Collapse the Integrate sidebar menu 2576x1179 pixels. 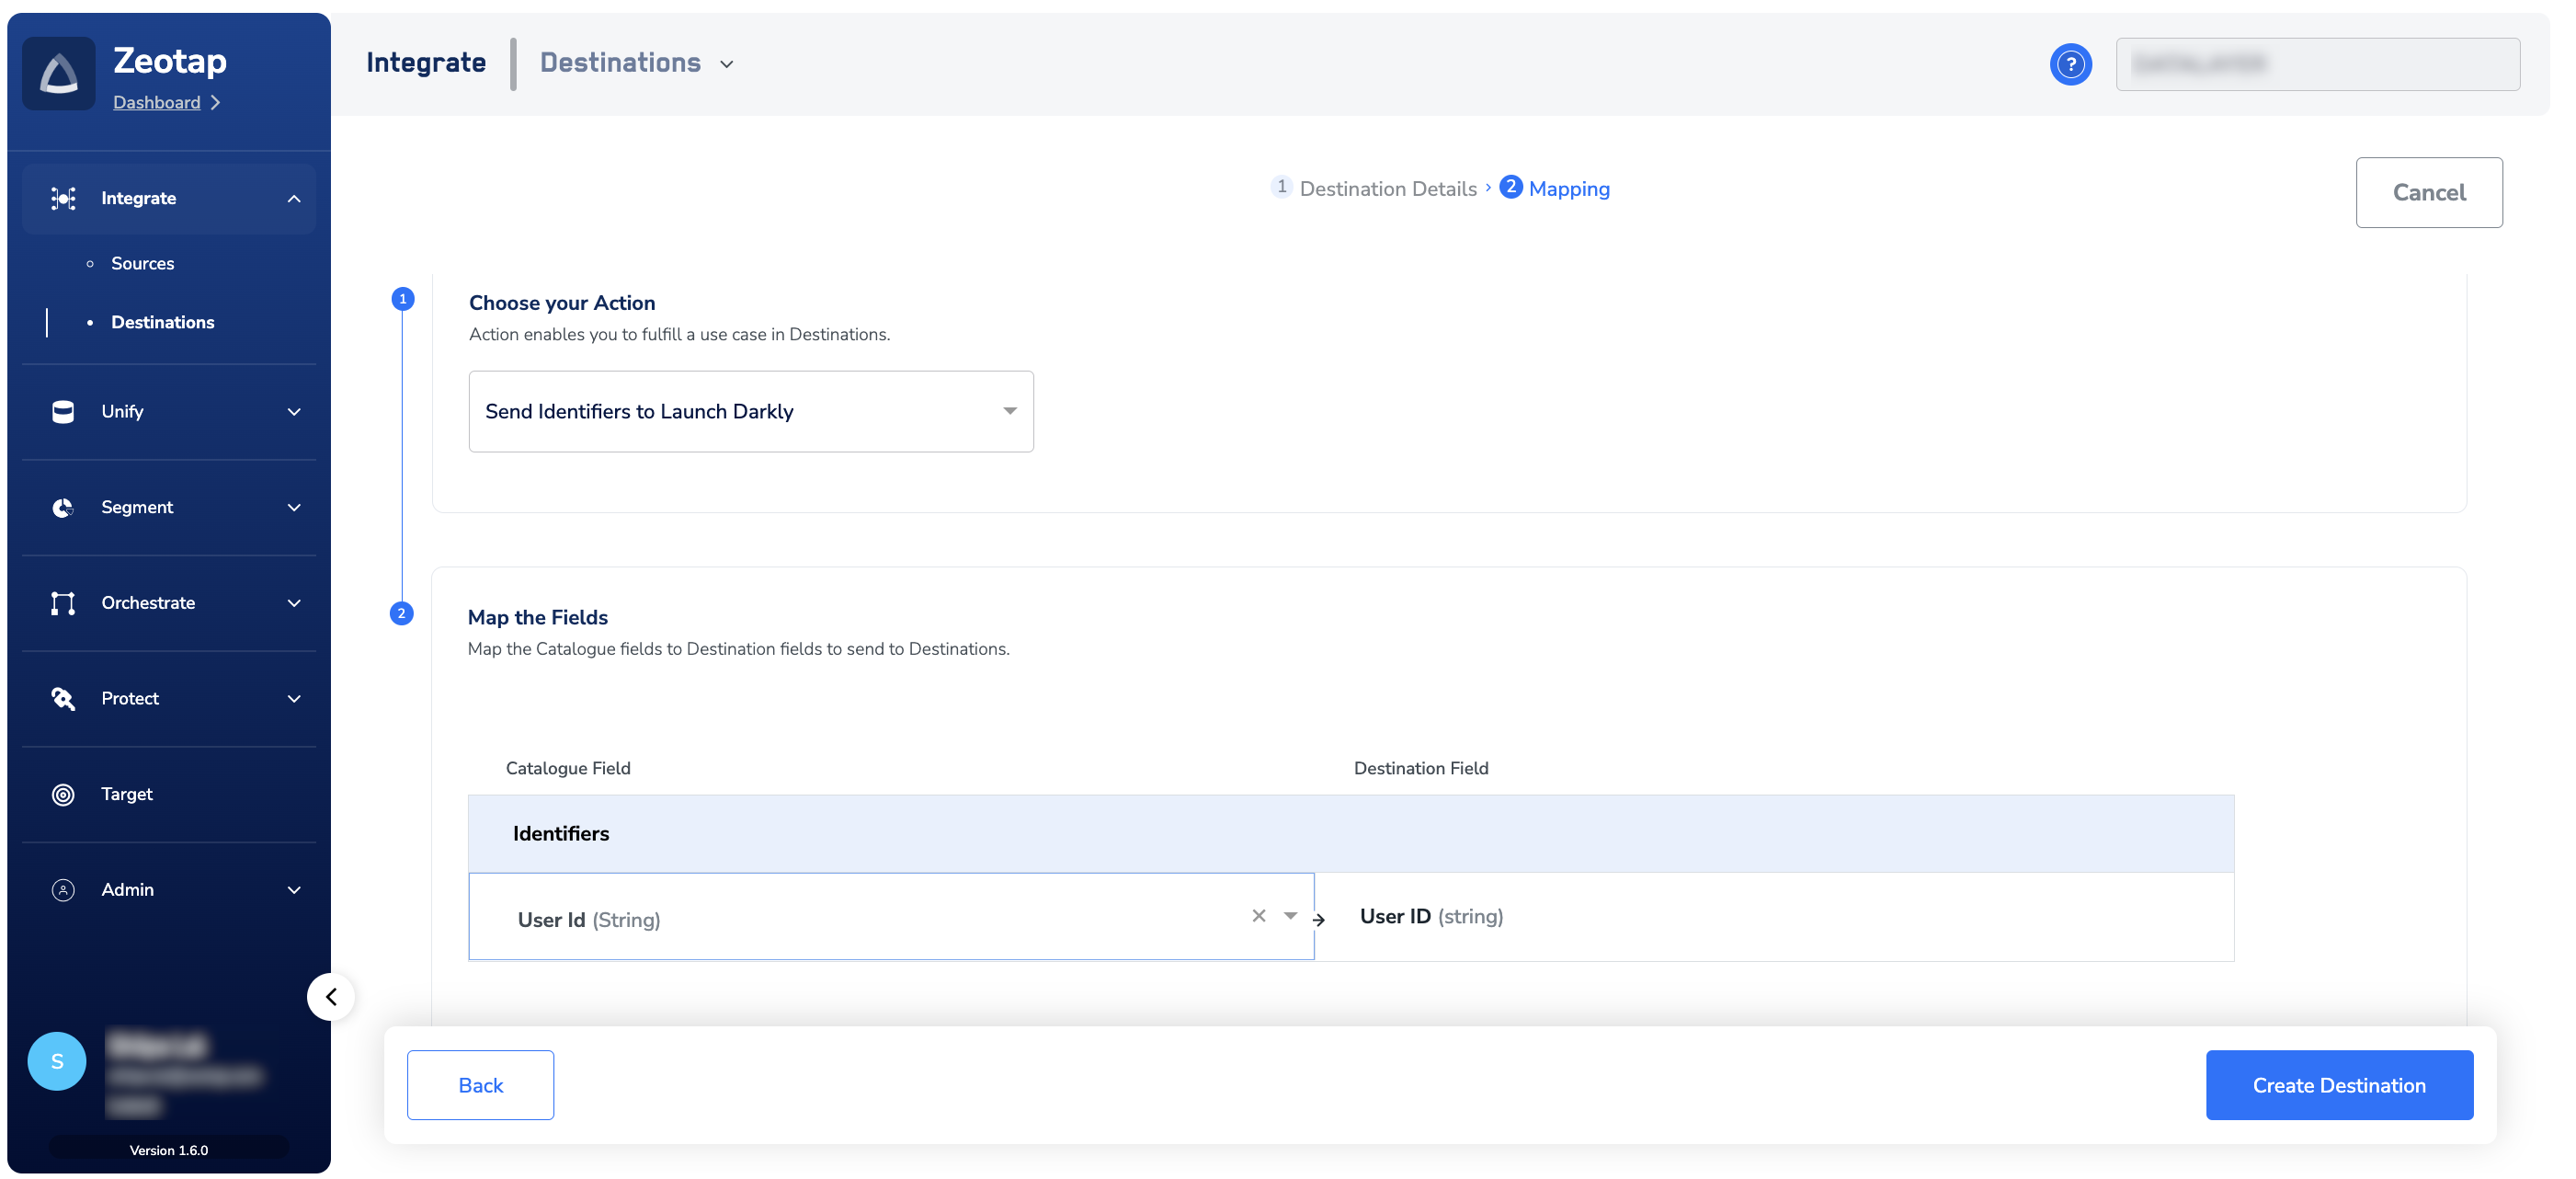pyautogui.click(x=293, y=199)
